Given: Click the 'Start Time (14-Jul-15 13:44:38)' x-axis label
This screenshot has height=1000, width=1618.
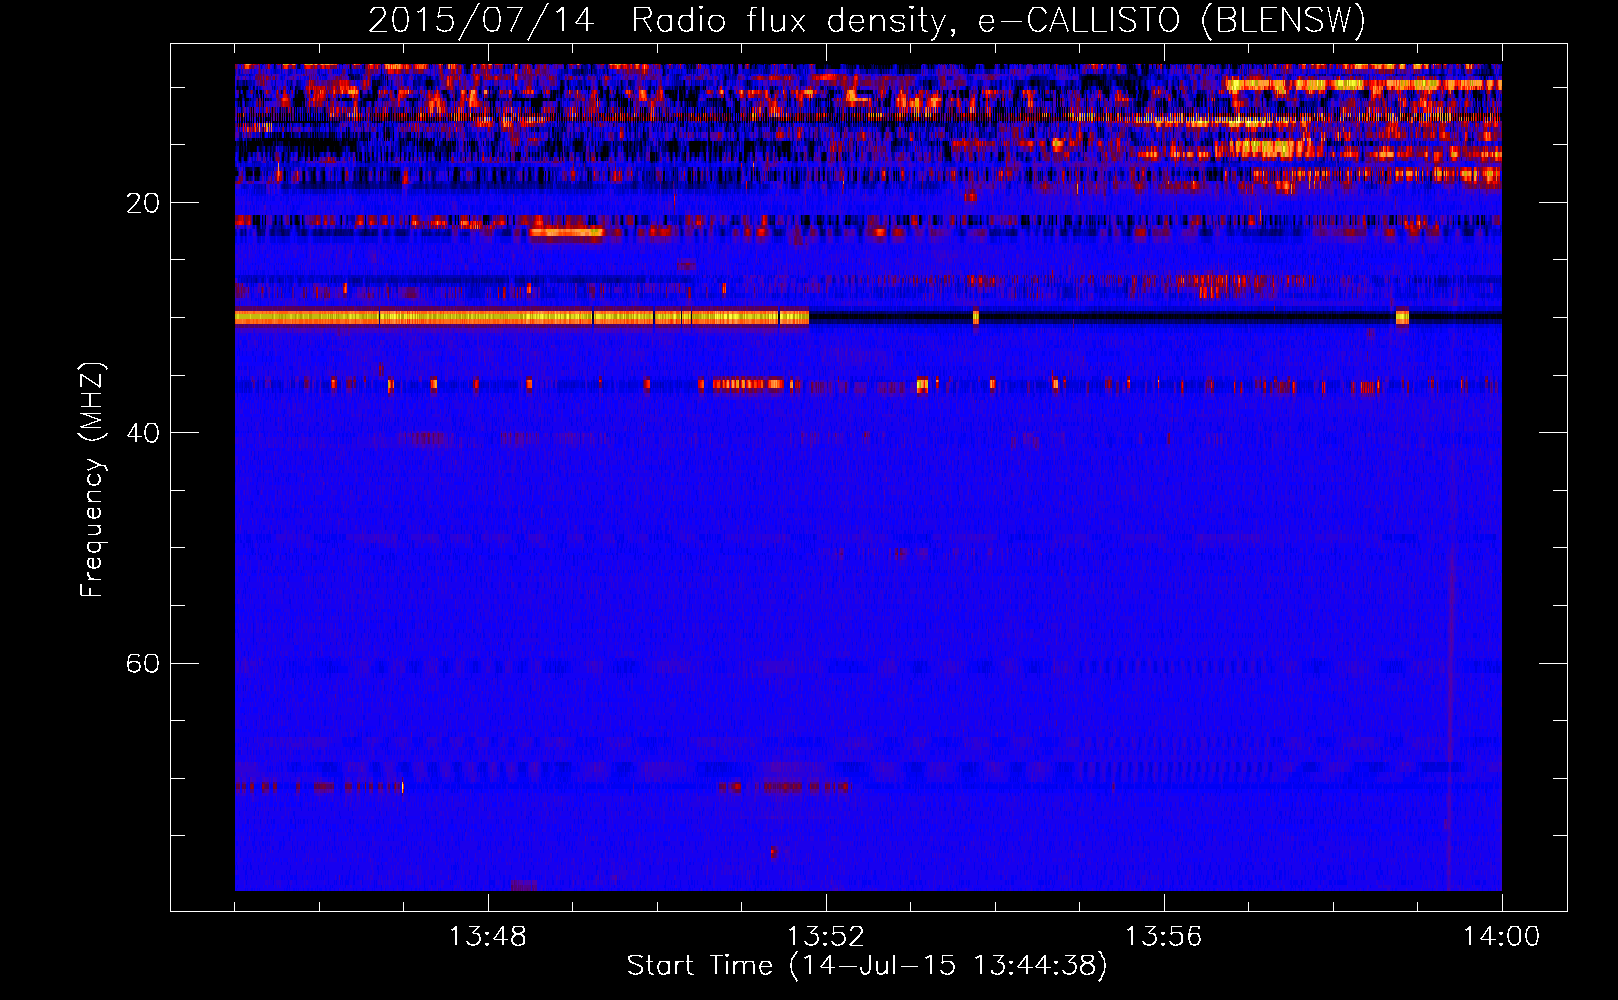Looking at the screenshot, I should (867, 966).
